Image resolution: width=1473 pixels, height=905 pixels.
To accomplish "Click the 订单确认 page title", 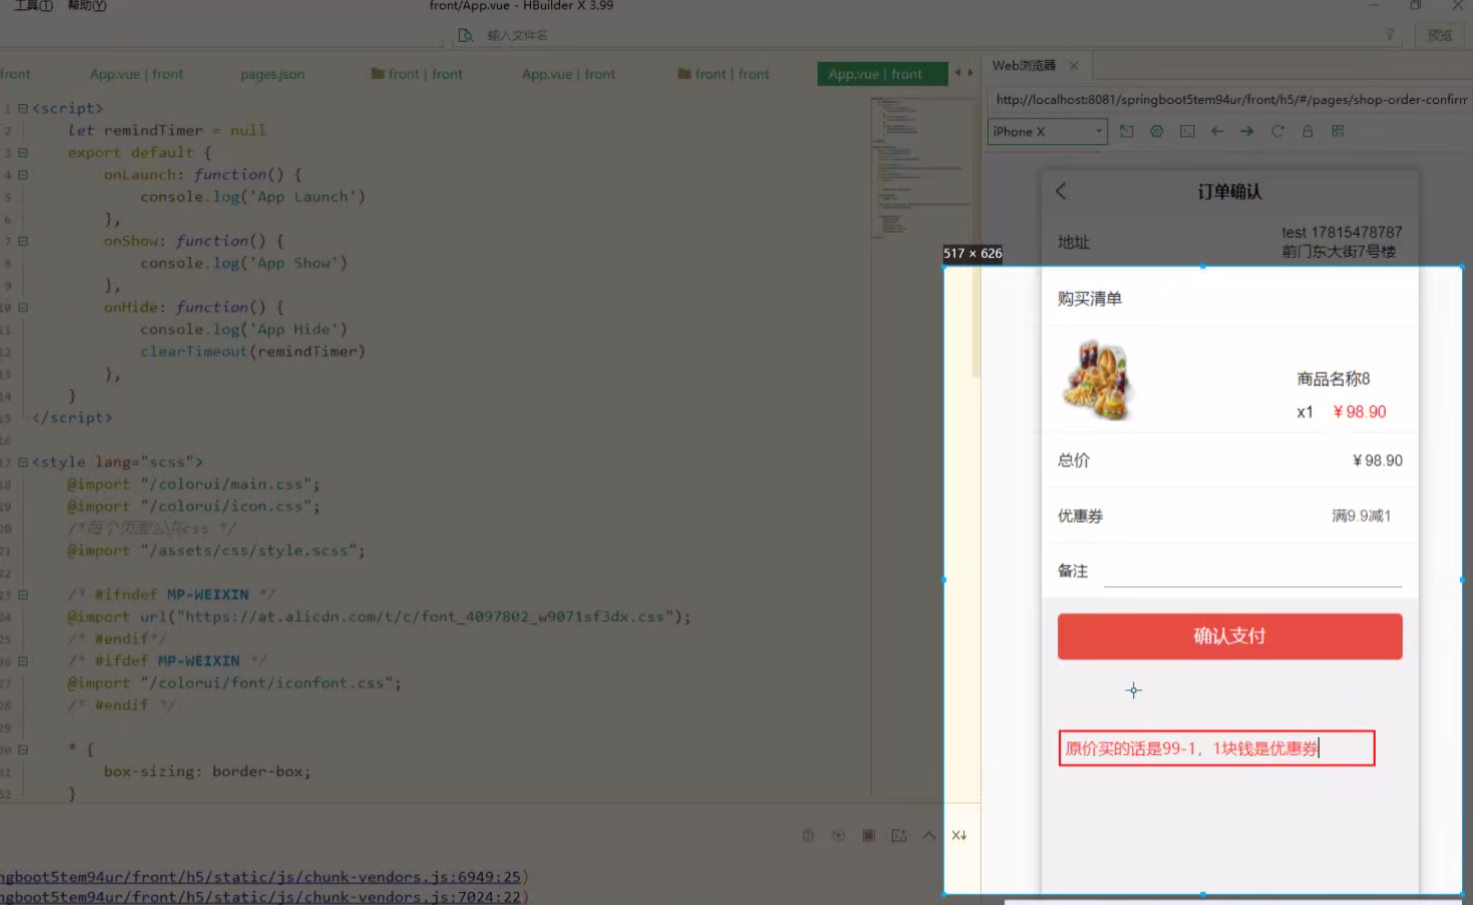I will pos(1230,191).
